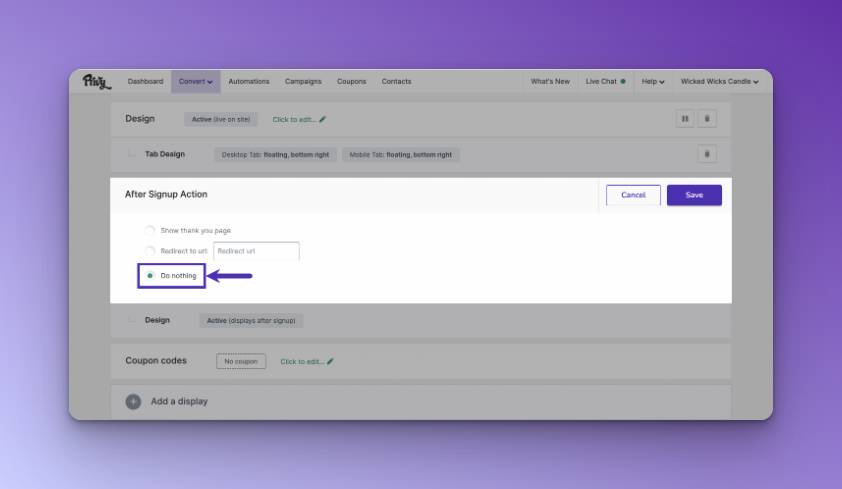Click the plus icon to add a display
Image resolution: width=842 pixels, height=489 pixels.
click(133, 402)
